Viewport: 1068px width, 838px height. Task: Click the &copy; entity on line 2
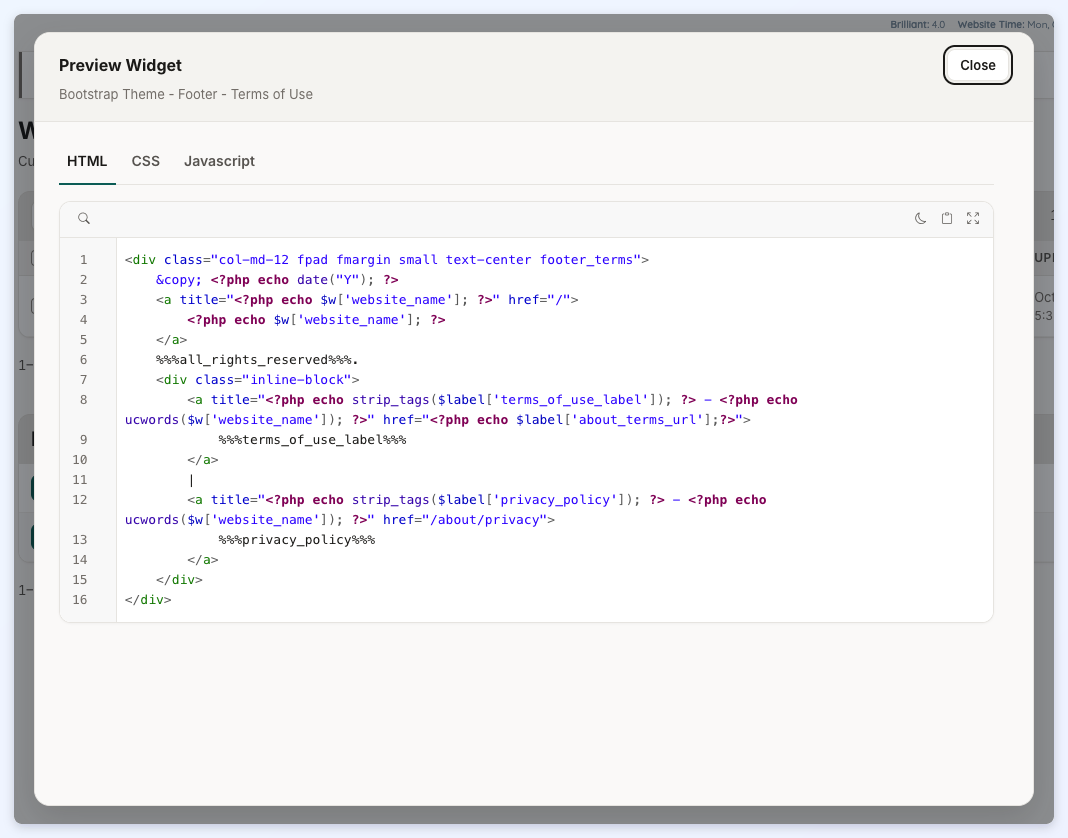point(179,279)
